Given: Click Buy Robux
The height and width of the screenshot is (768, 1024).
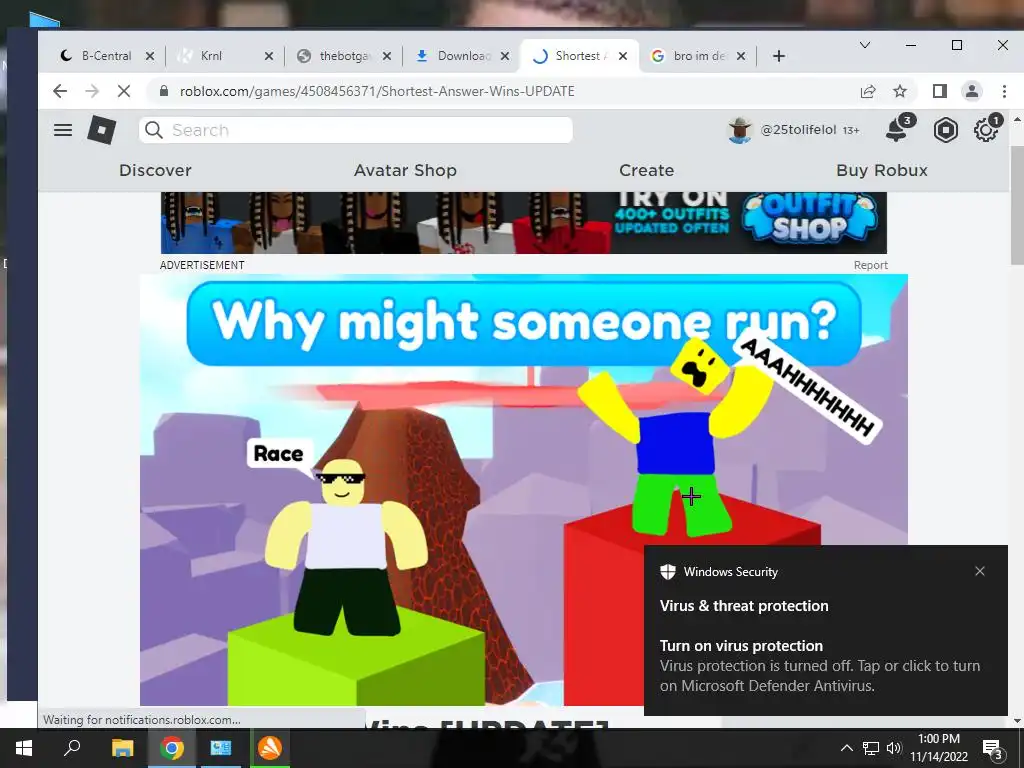Looking at the screenshot, I should 882,170.
